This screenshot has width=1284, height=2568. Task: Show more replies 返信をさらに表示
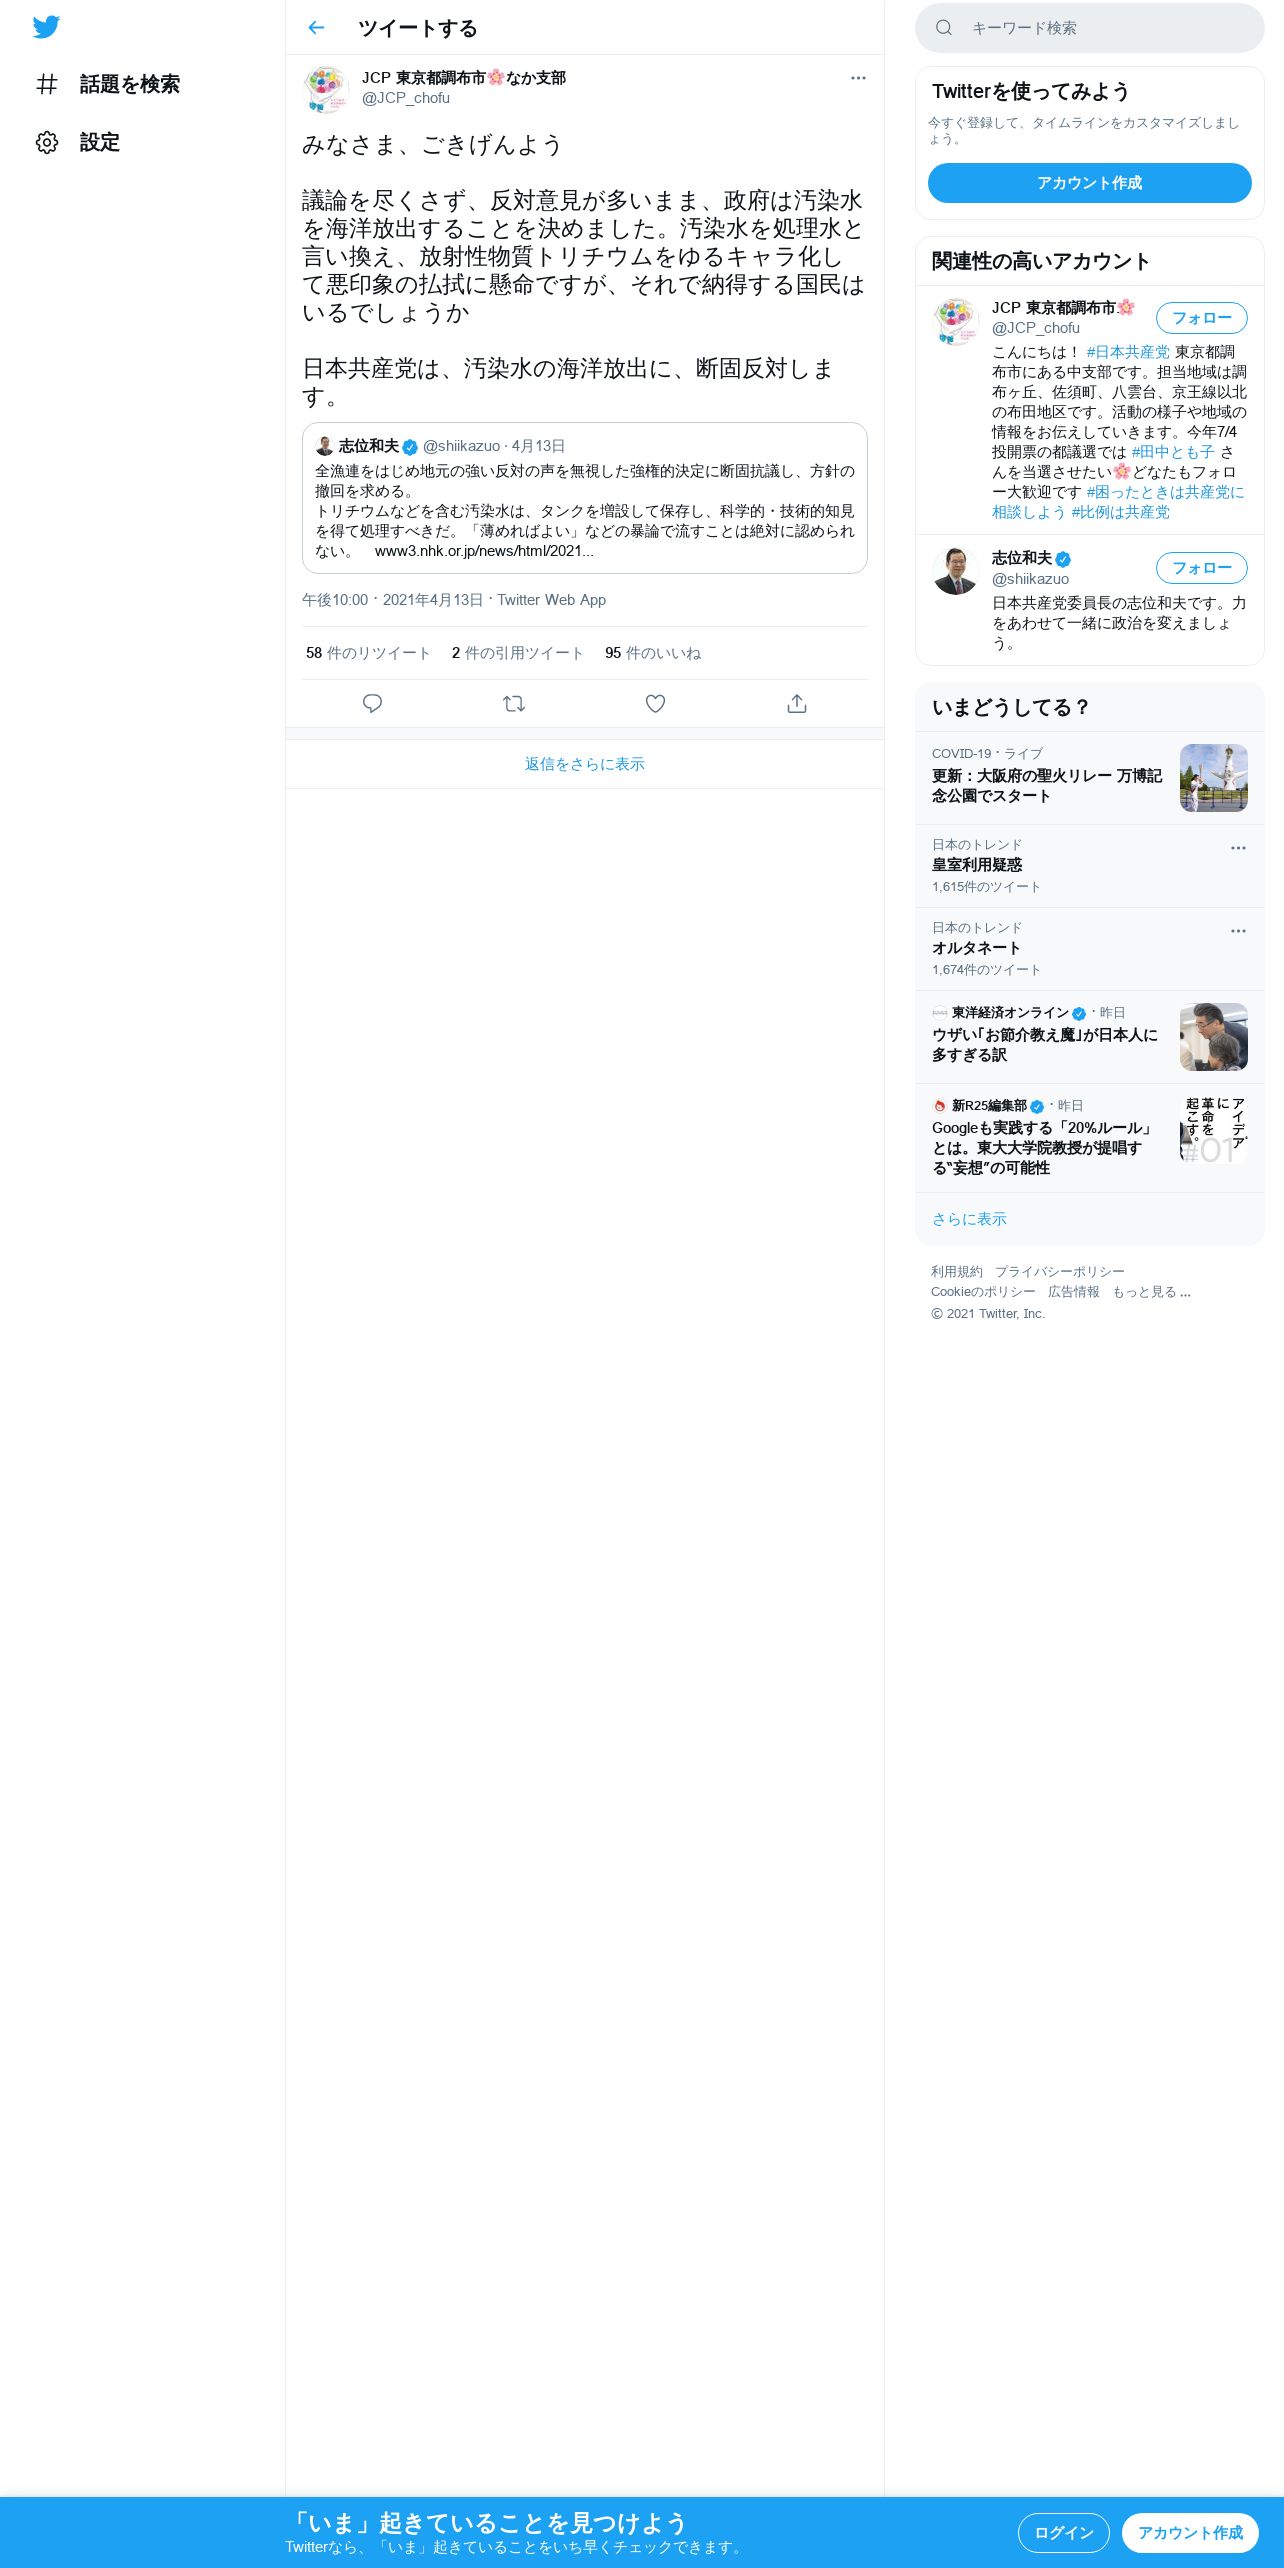585,764
